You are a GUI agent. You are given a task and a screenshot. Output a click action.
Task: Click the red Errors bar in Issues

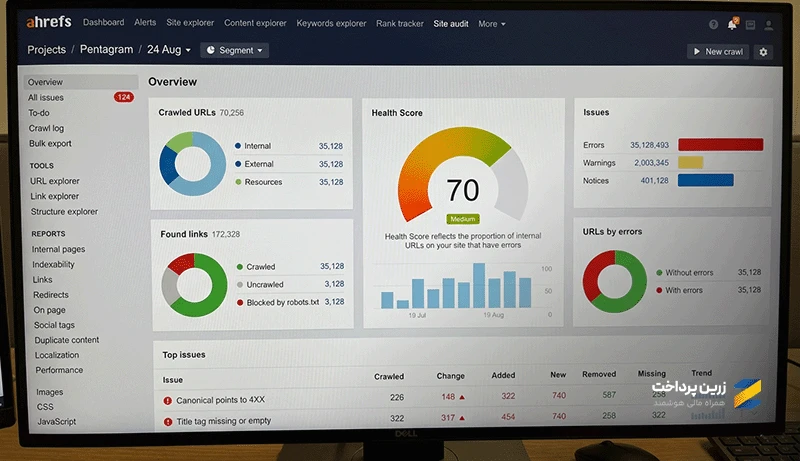click(x=720, y=145)
